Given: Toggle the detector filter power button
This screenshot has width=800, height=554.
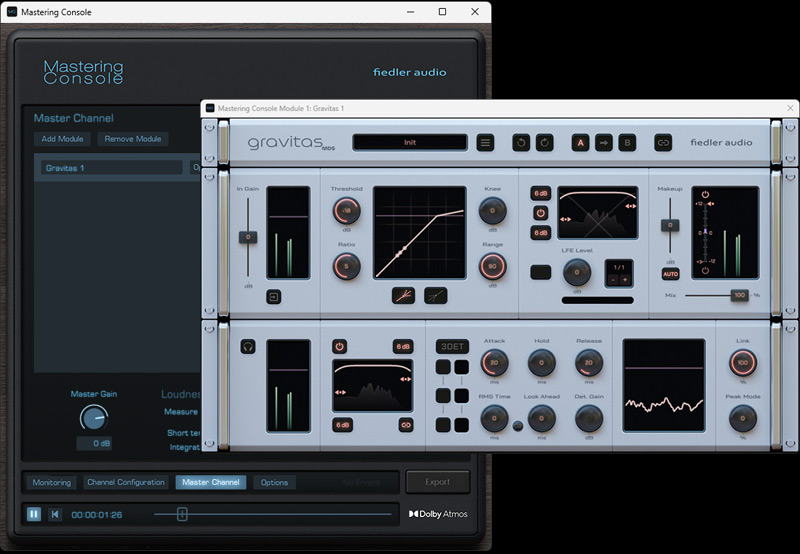Looking at the screenshot, I should pyautogui.click(x=340, y=347).
